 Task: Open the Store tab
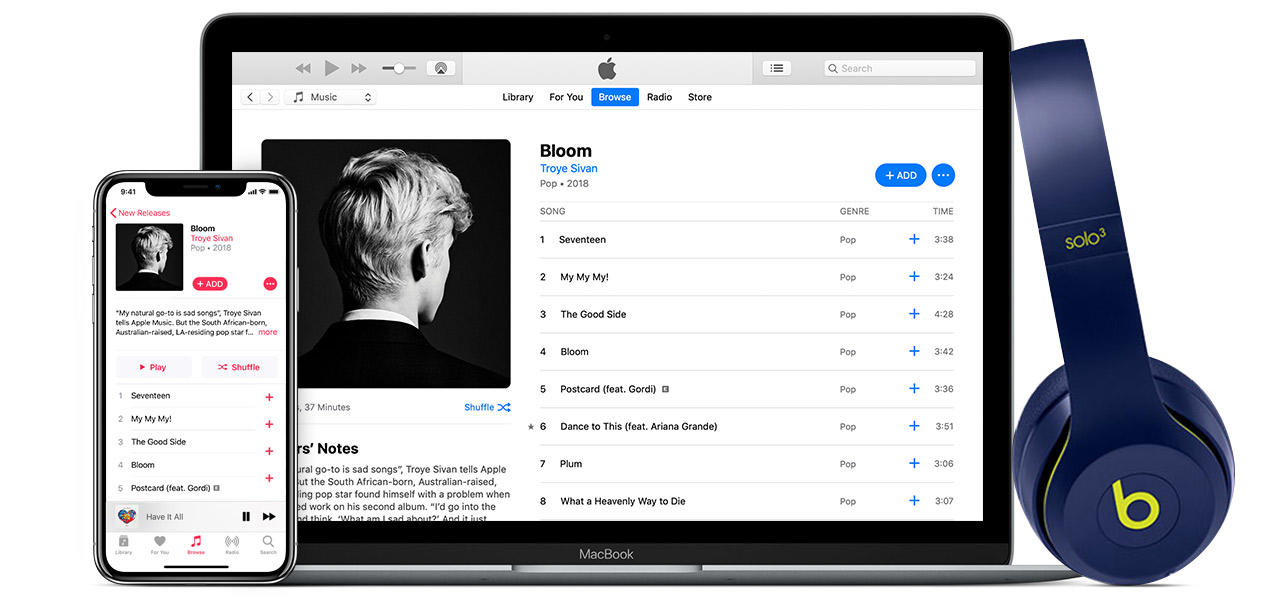click(700, 97)
